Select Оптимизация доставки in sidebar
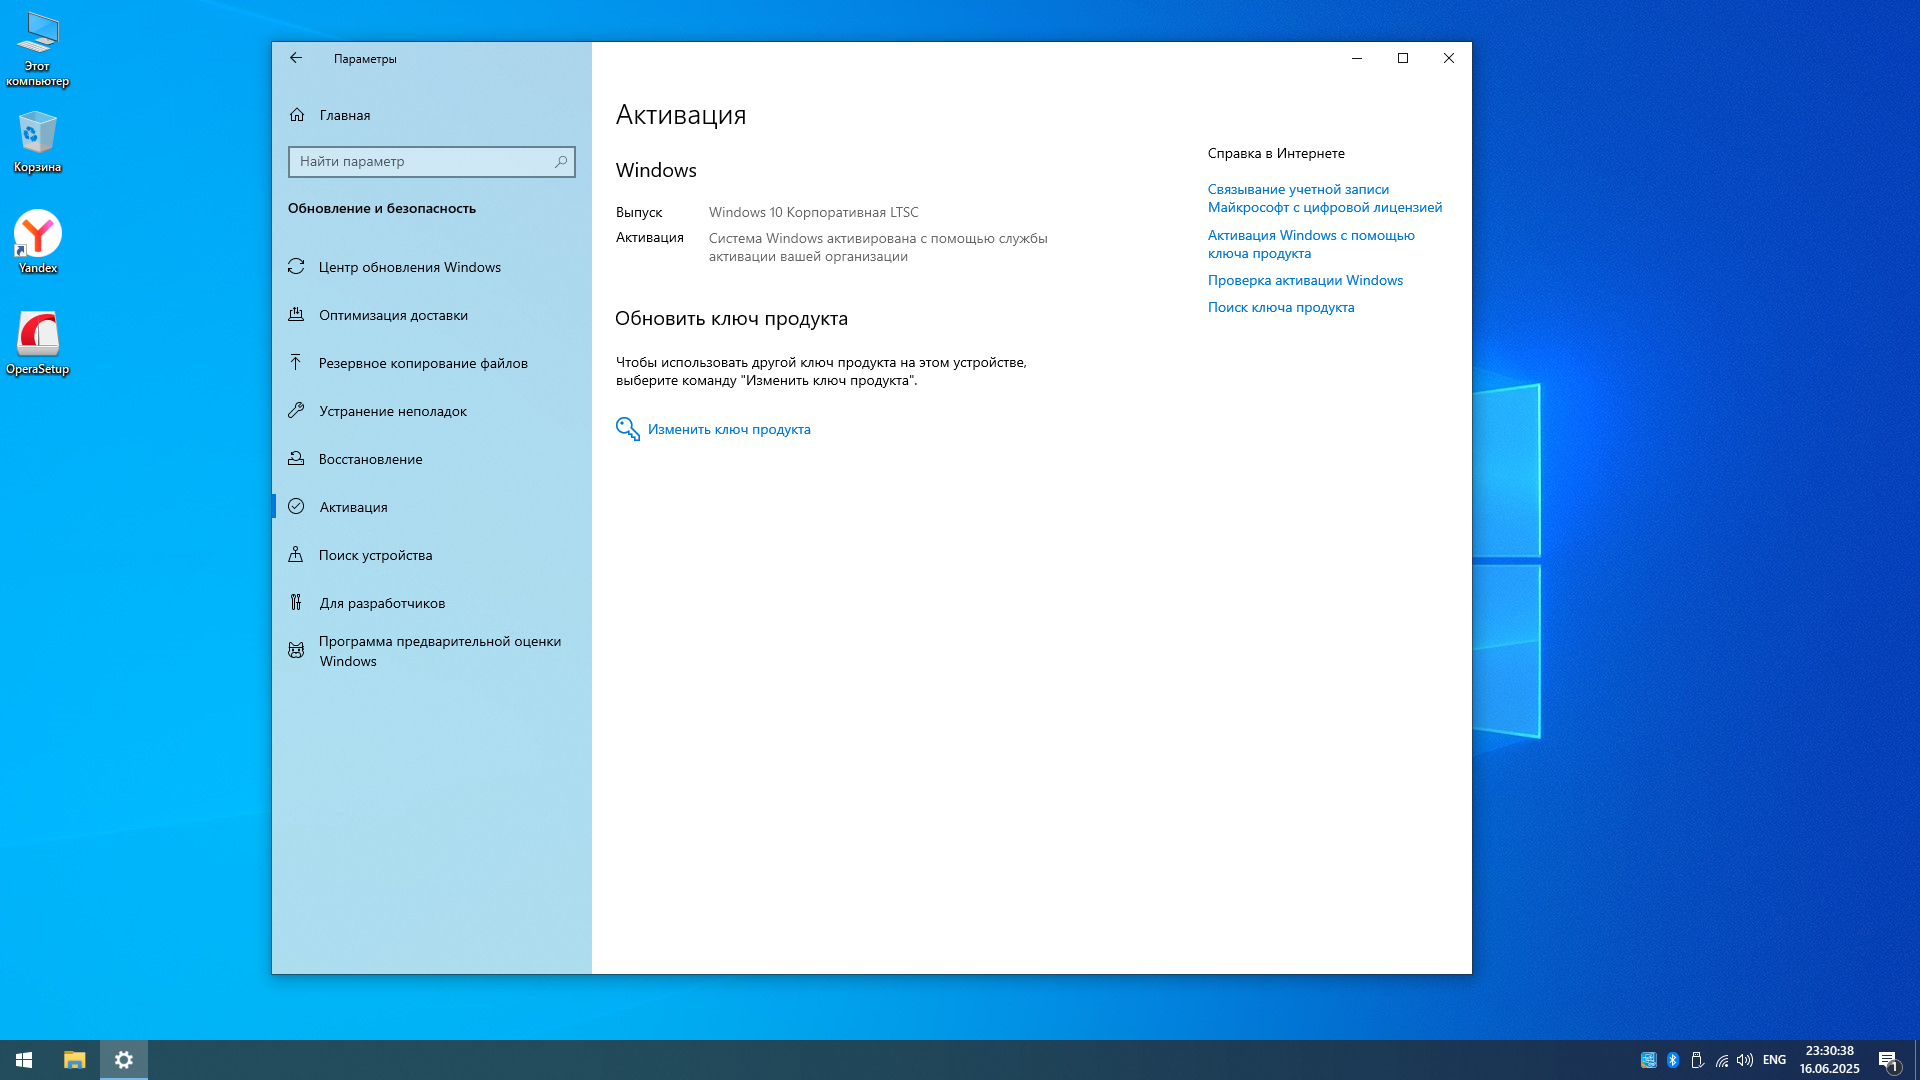Viewport: 1920px width, 1080px height. 393,315
